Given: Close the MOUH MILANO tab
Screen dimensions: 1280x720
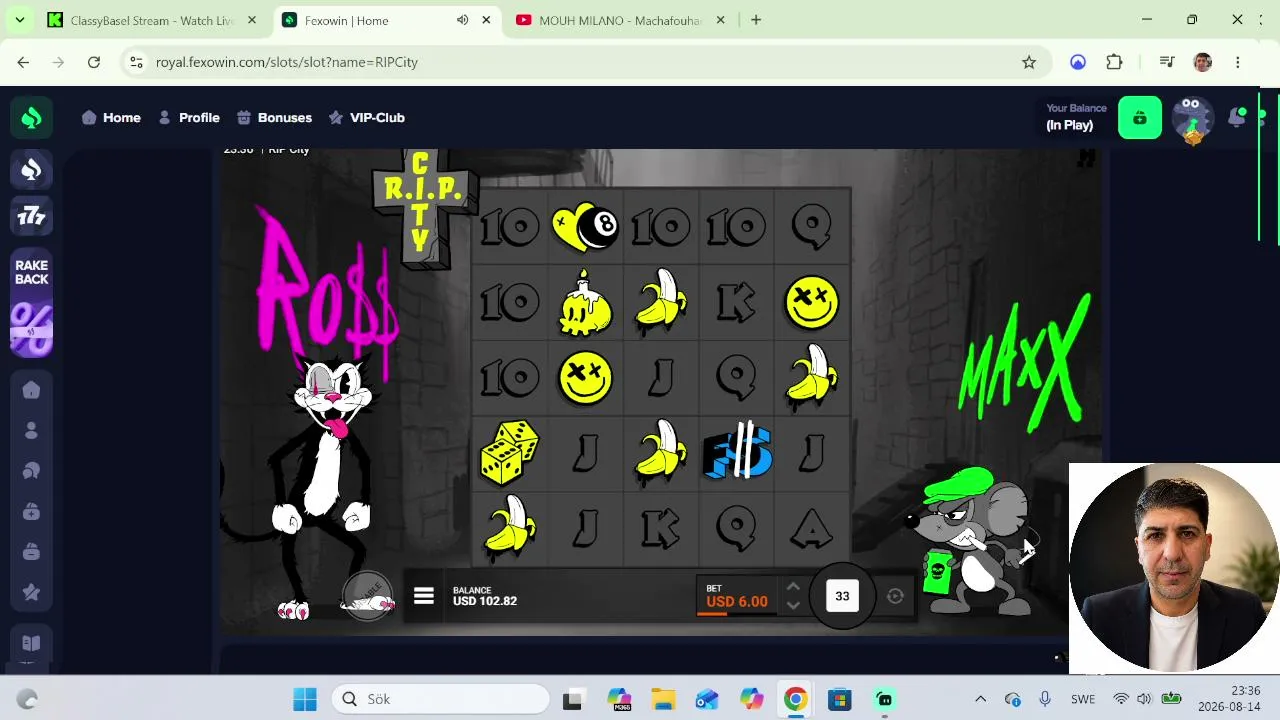Looking at the screenshot, I should (720, 20).
